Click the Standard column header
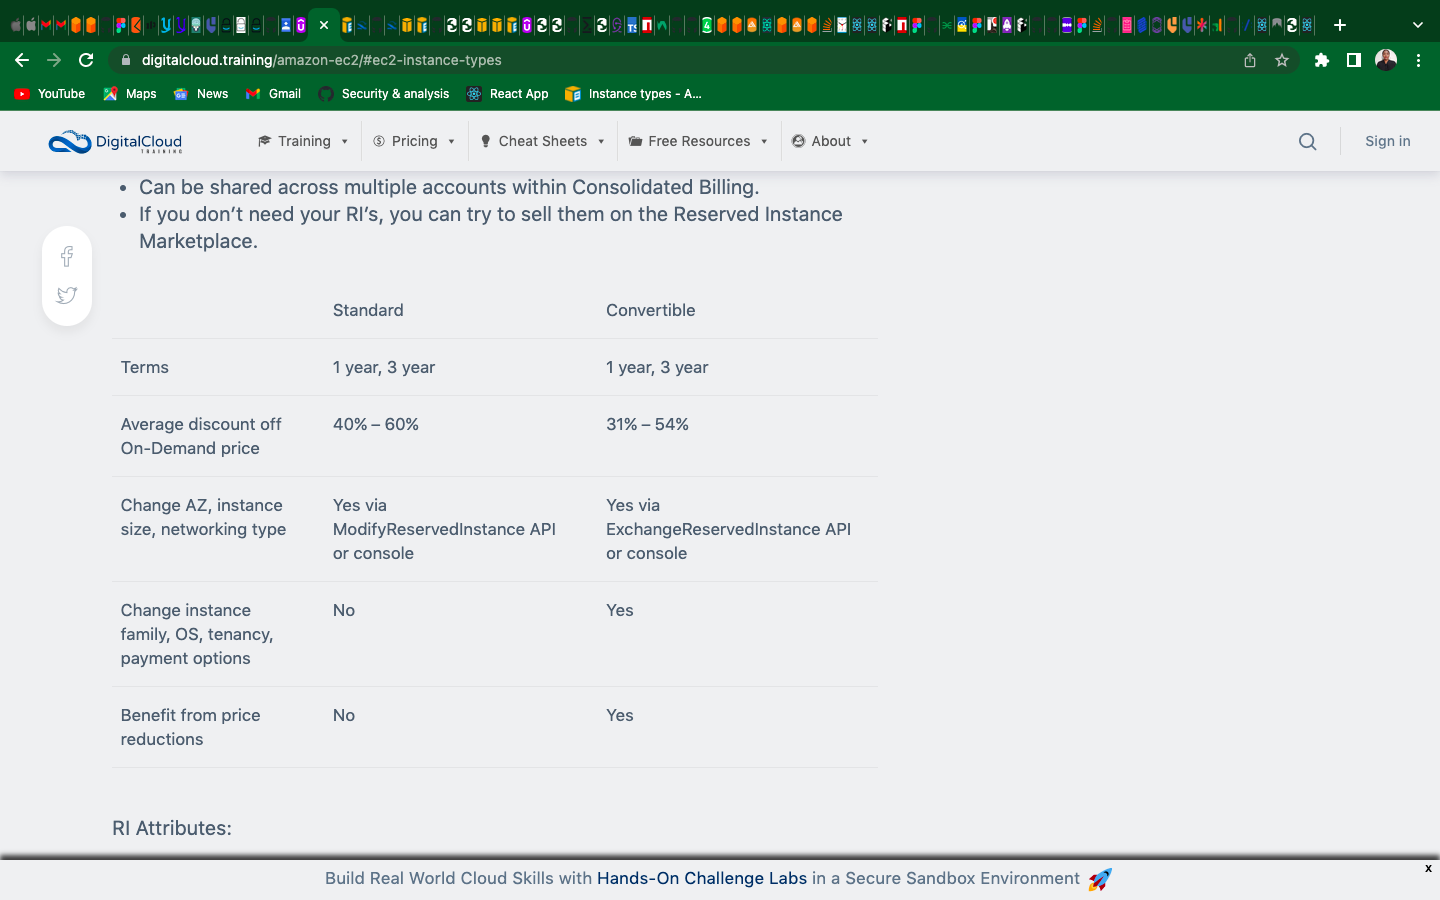1440x900 pixels. [x=368, y=310]
